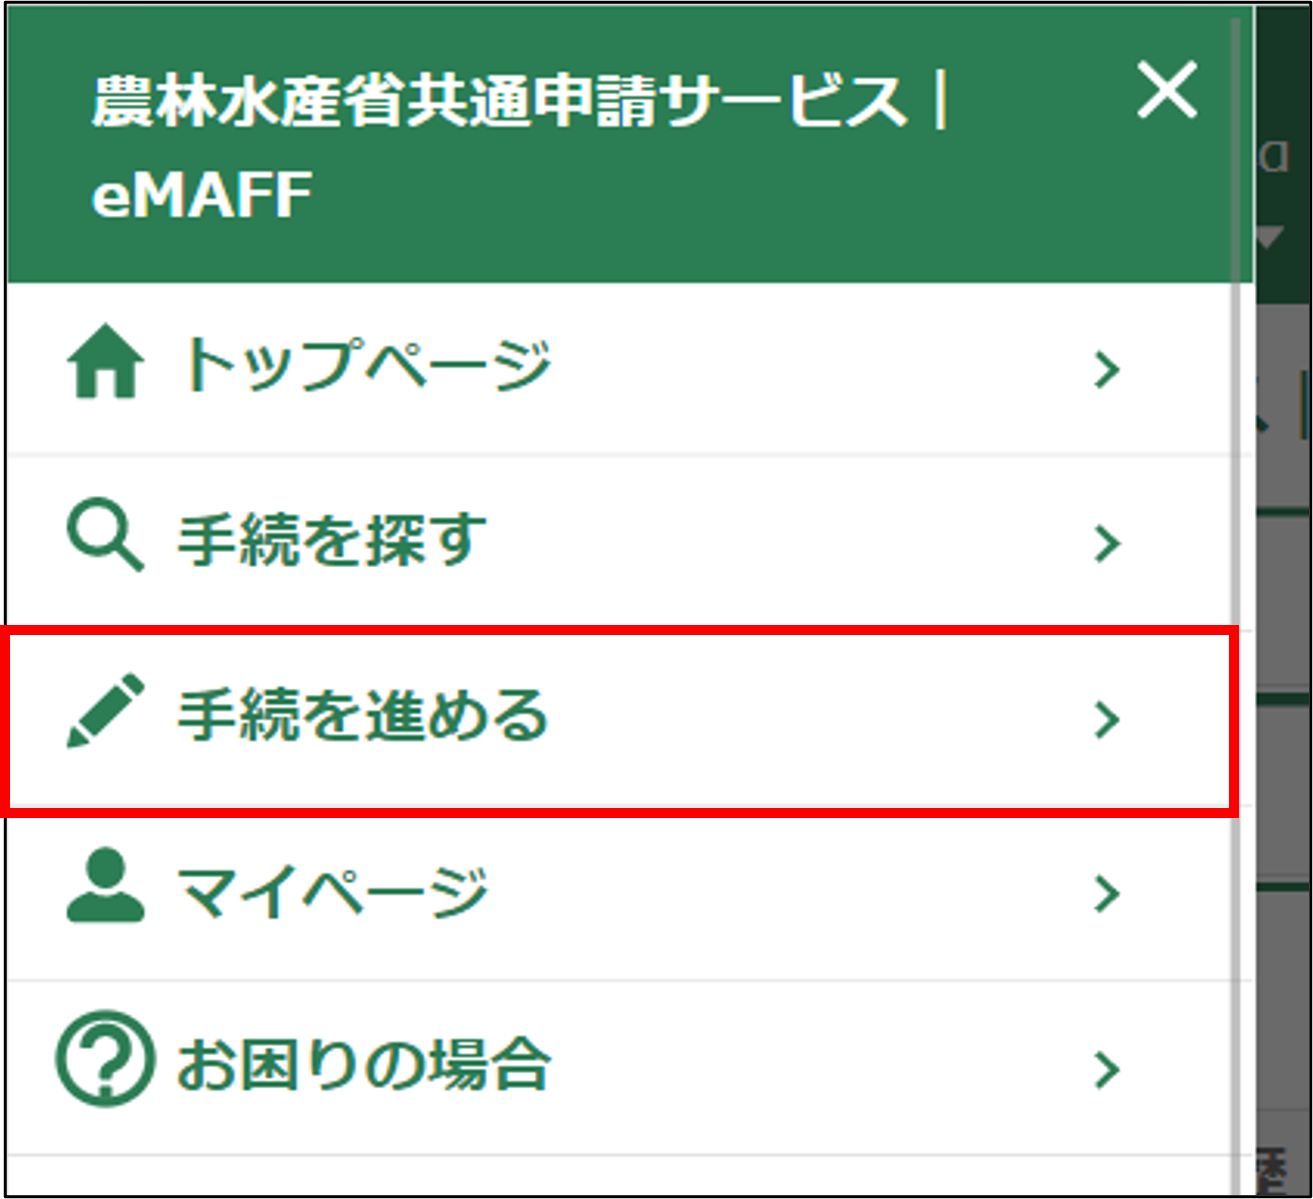Open トップページ menu item

pos(366,365)
